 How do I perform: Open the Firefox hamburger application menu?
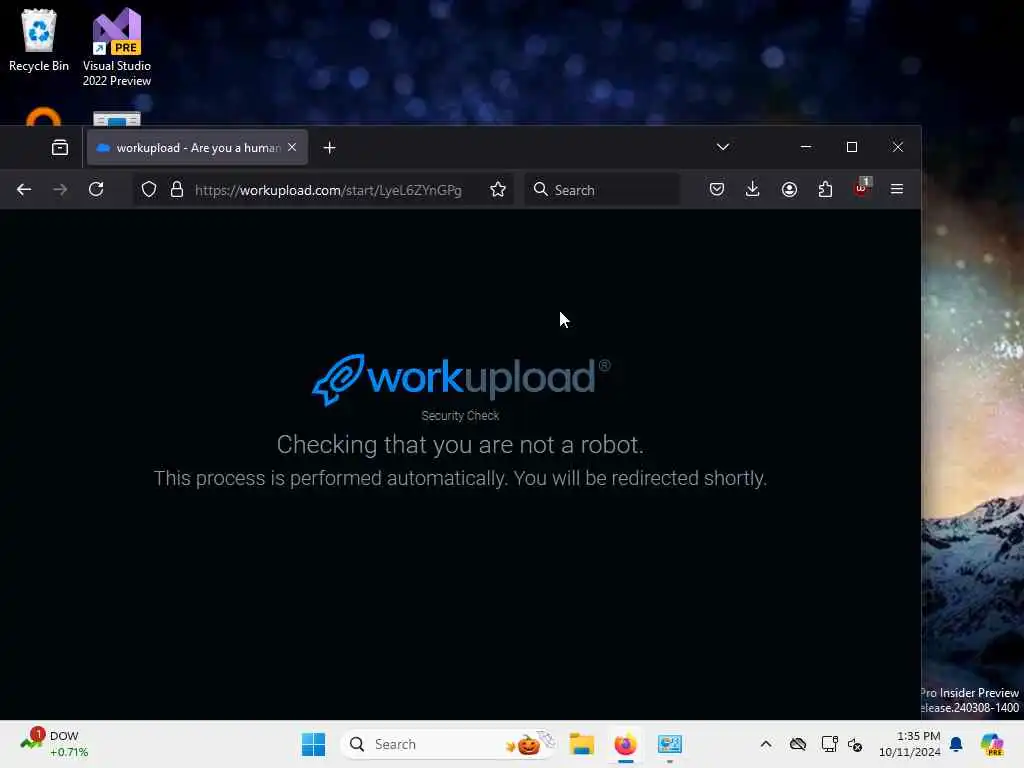coord(897,189)
